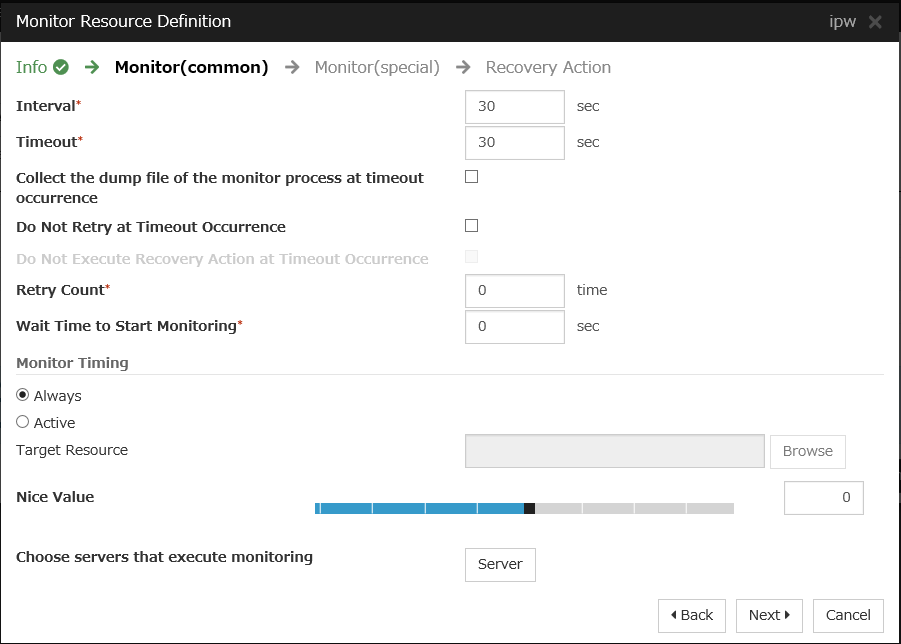
Task: Click the Nice Value slider handle
Action: pyautogui.click(x=529, y=508)
